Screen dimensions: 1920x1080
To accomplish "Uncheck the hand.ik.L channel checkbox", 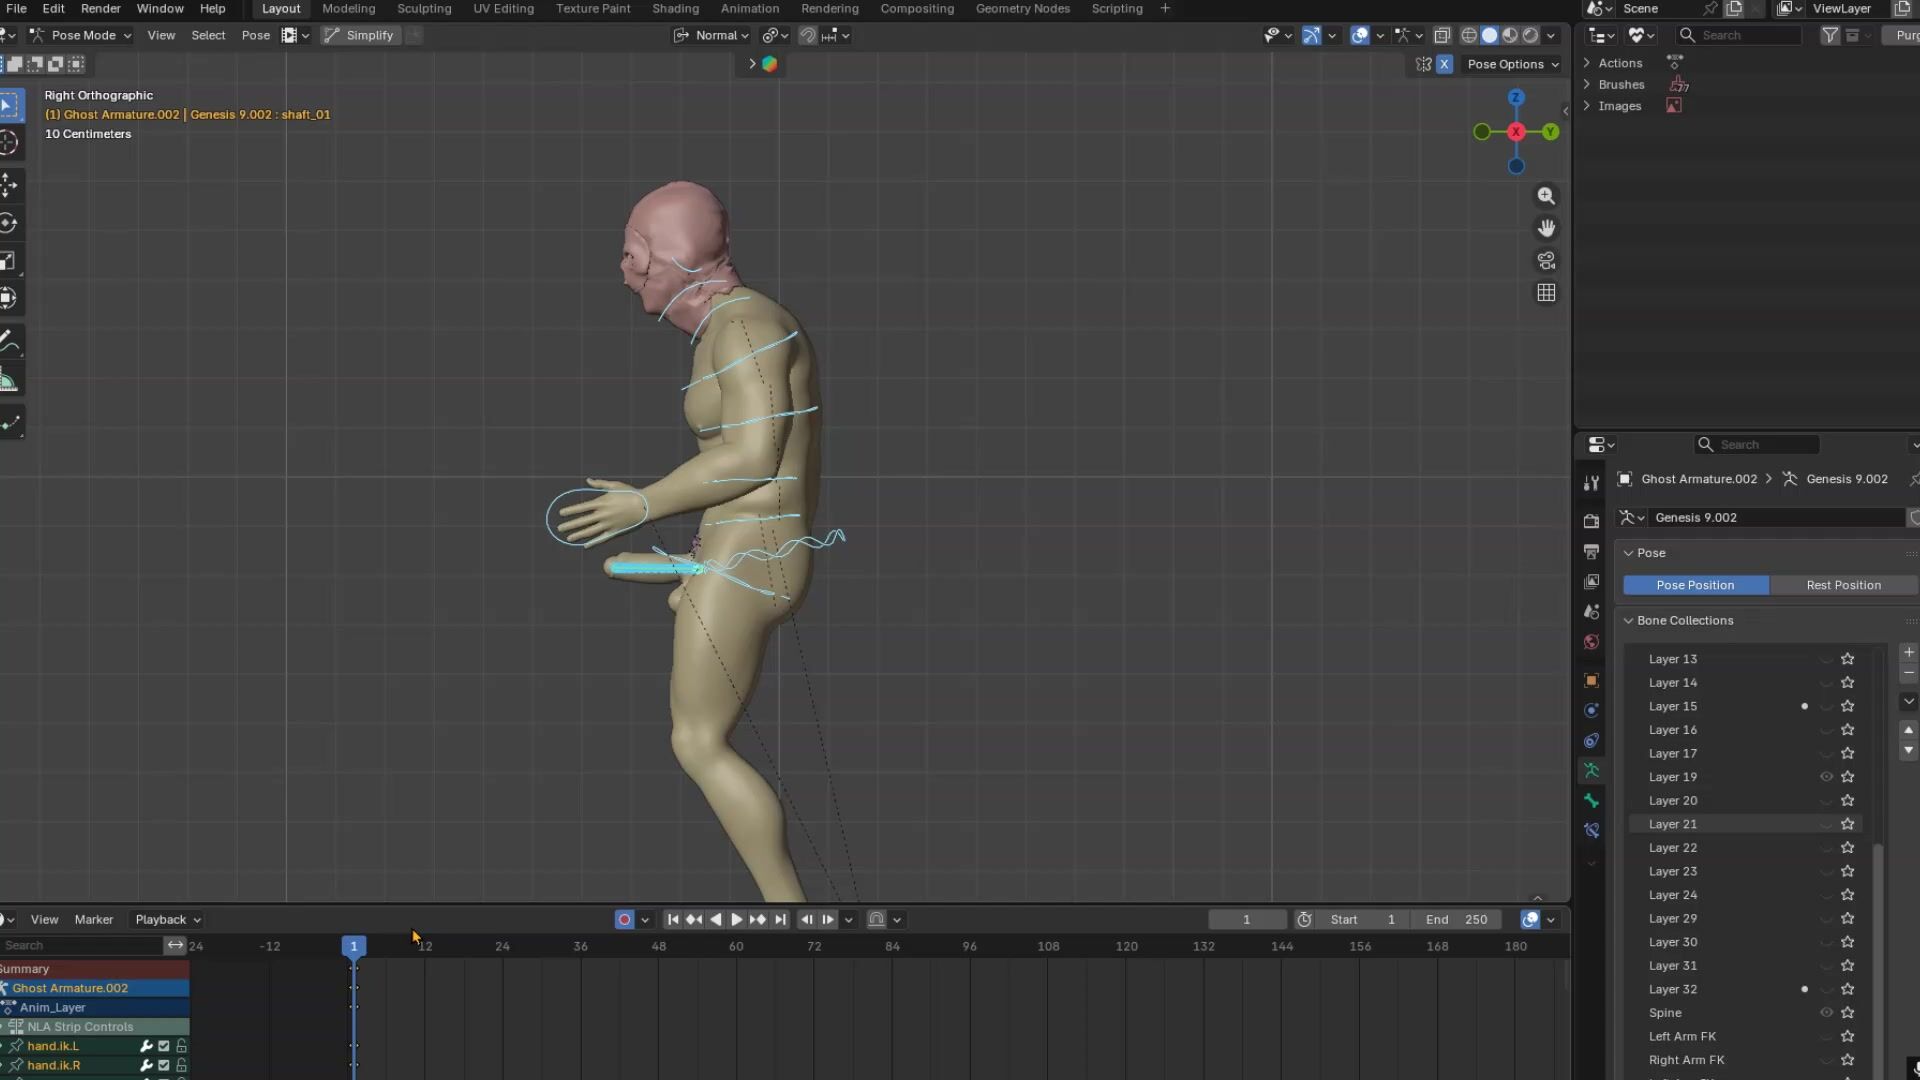I will point(164,1046).
